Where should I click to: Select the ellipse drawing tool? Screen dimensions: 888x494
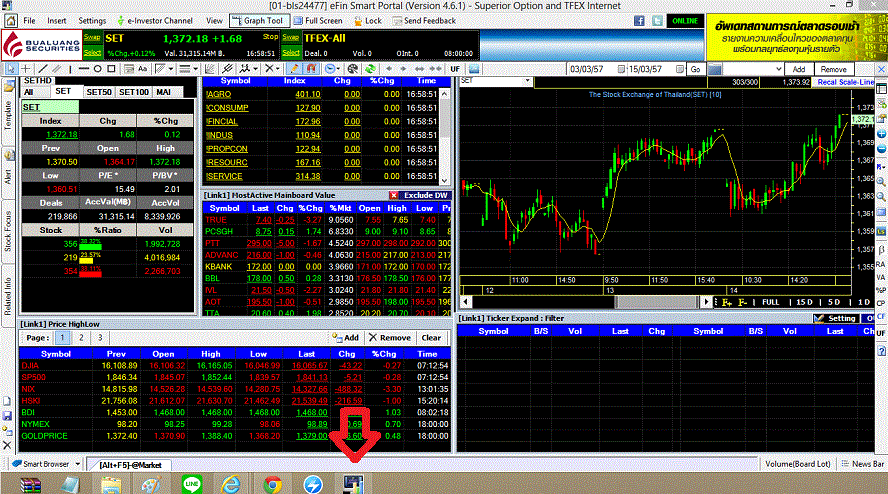point(97,69)
